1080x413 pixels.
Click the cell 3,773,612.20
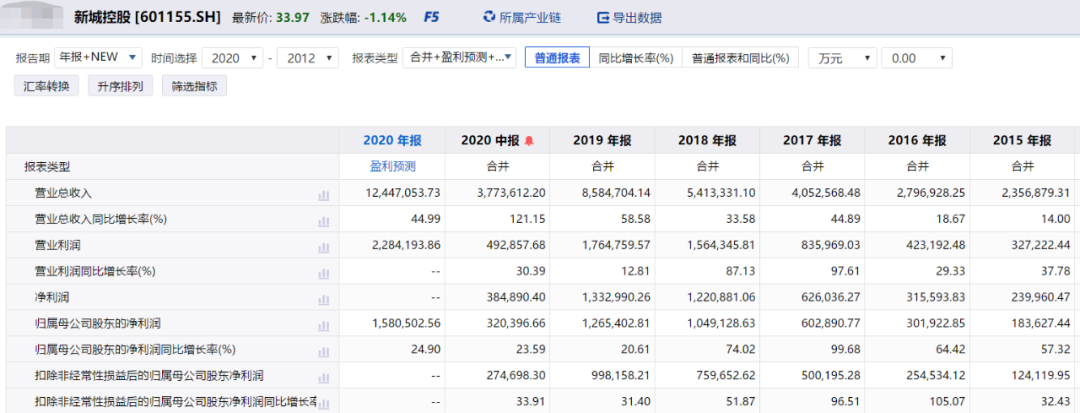(511, 195)
